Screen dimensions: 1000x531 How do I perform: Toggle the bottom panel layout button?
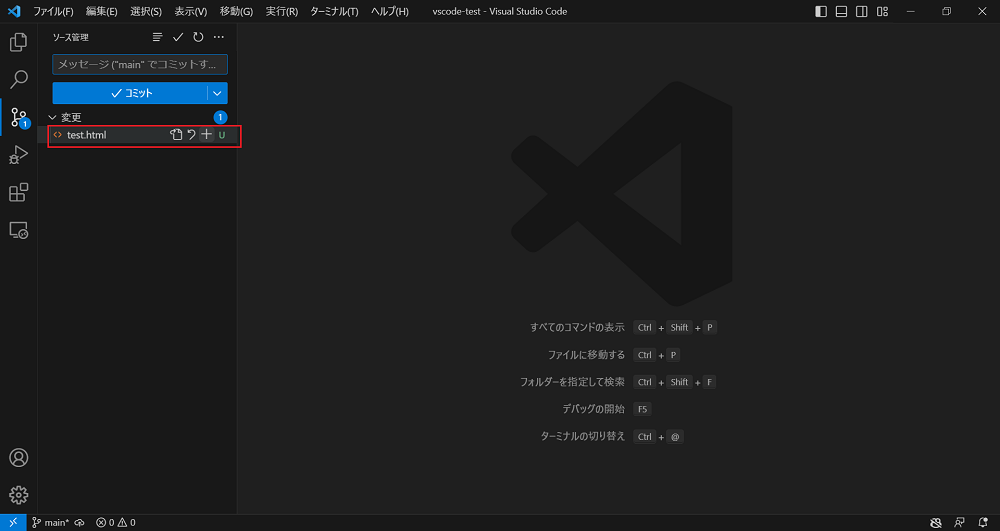click(x=841, y=11)
